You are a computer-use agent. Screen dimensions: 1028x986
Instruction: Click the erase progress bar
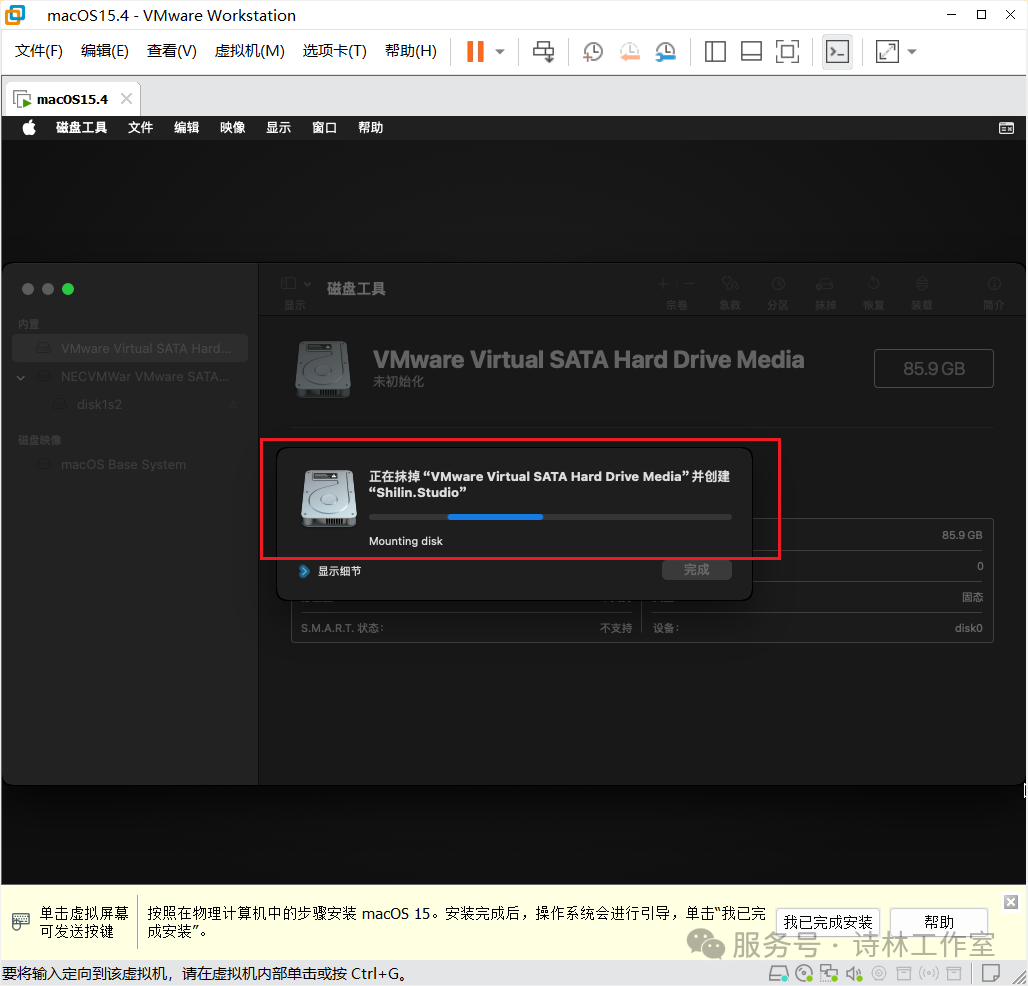click(550, 517)
